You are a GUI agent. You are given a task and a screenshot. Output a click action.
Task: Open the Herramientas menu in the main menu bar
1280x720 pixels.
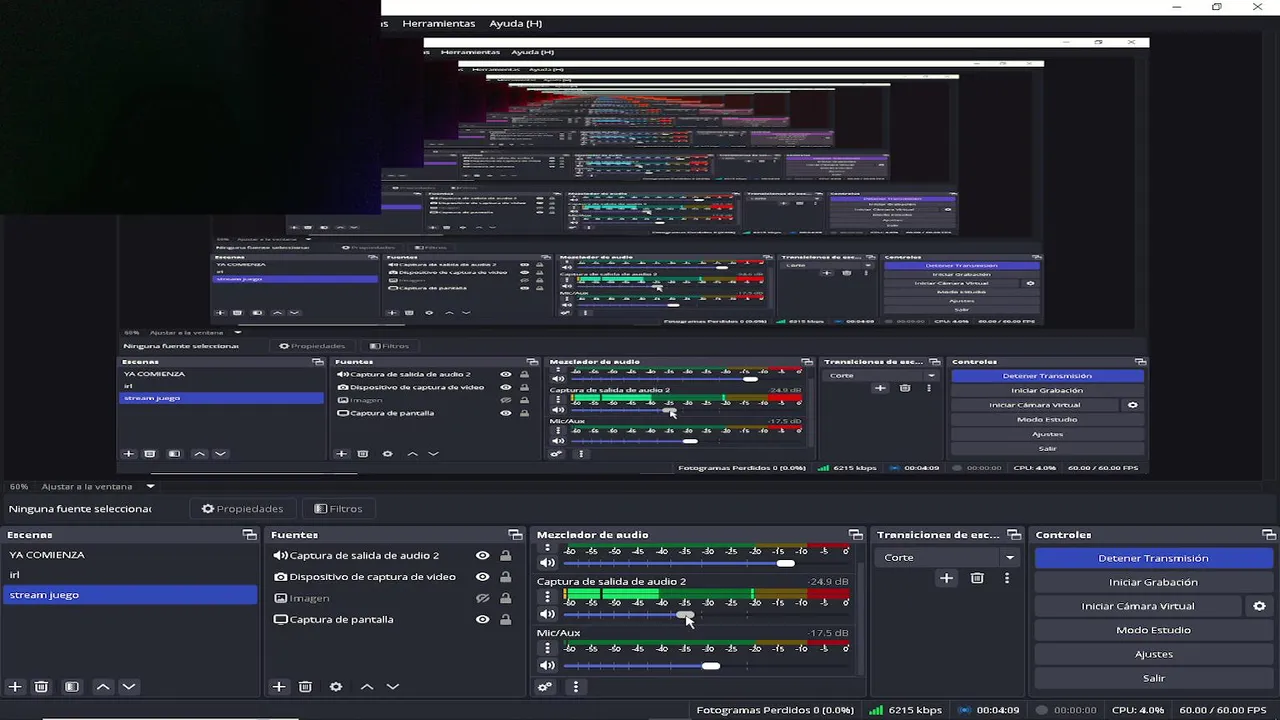point(438,23)
